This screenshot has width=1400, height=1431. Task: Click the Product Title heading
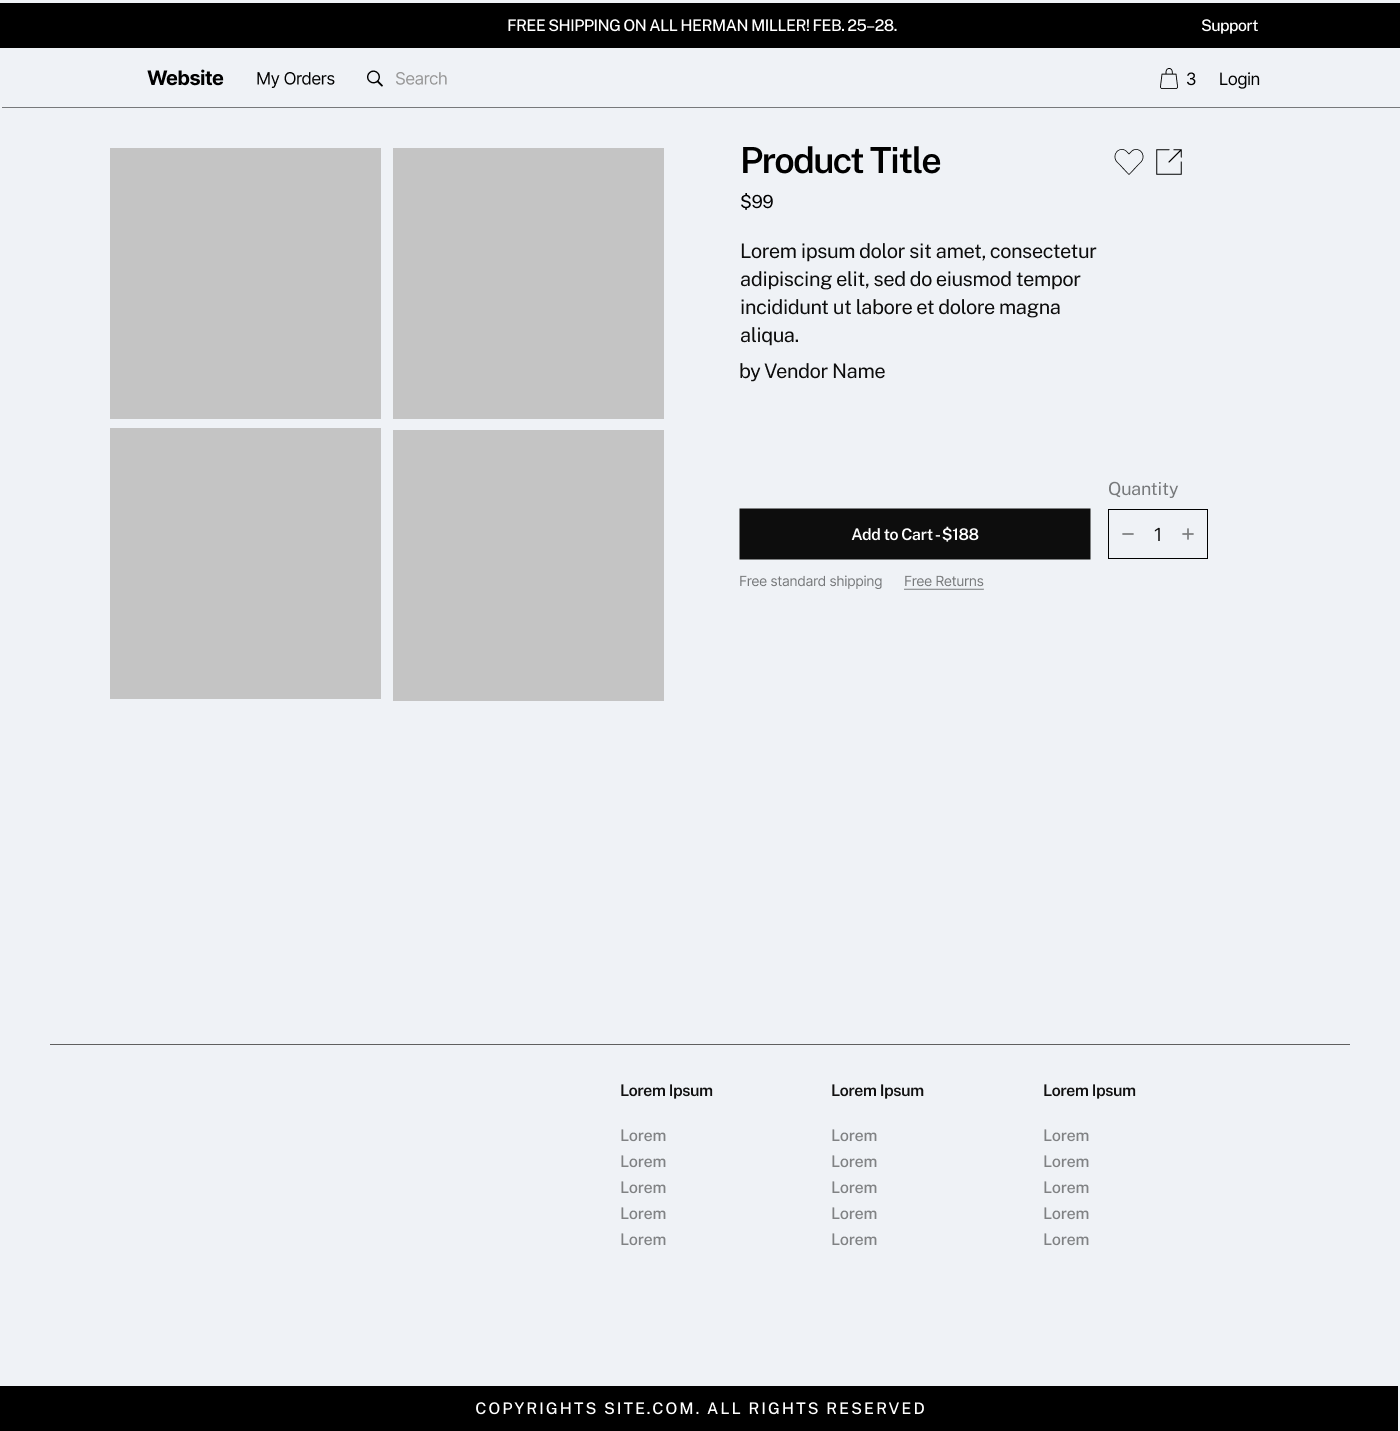pos(840,161)
